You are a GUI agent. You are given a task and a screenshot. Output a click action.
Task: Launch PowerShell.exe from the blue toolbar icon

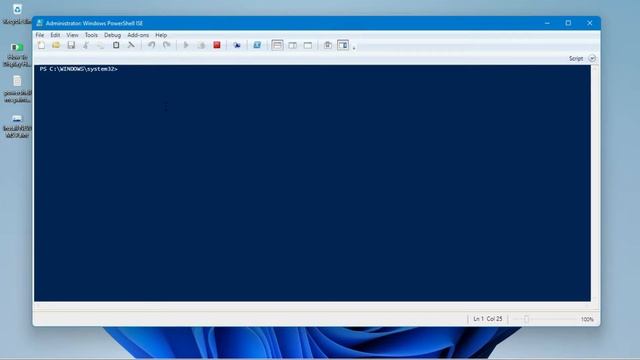(257, 45)
